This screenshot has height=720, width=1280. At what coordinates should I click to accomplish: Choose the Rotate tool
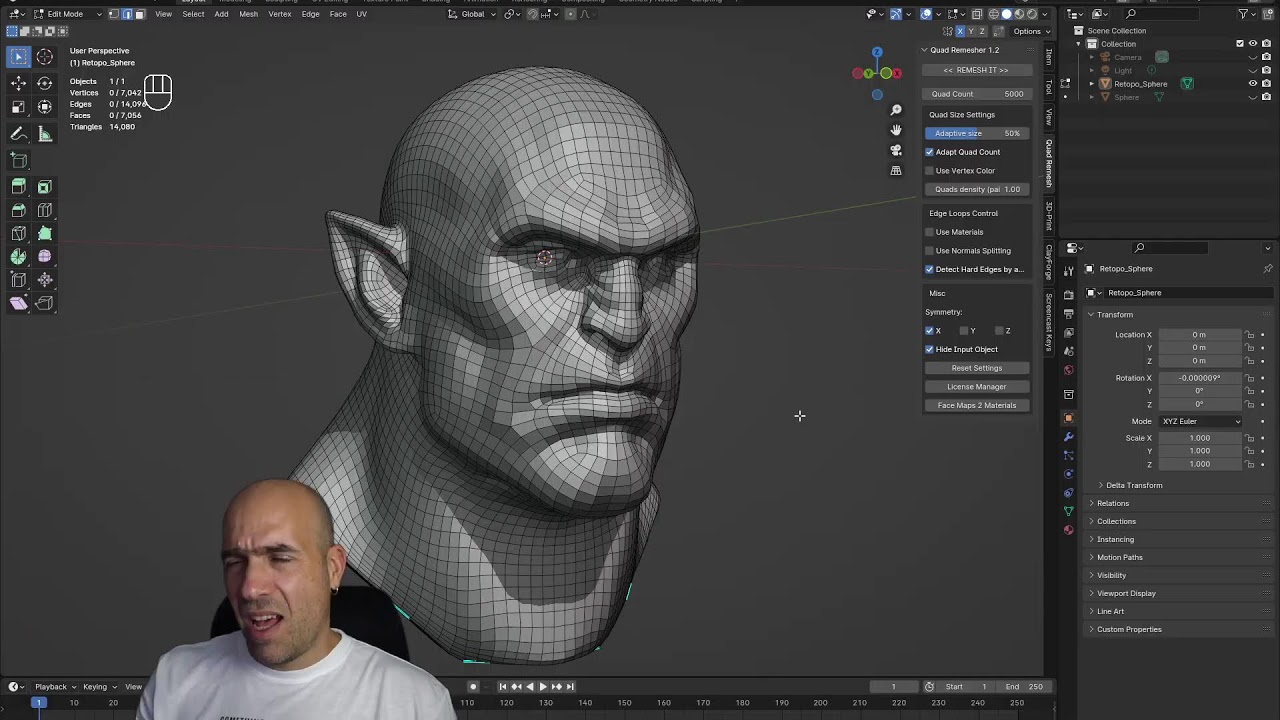click(x=44, y=83)
